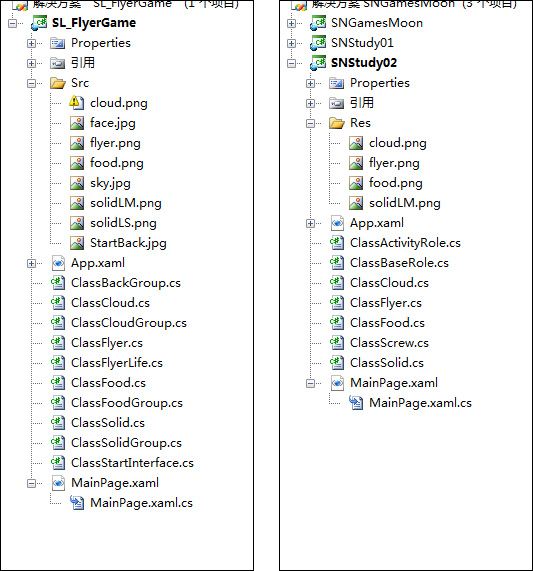Click the C# file icon of ClassScrew.cs
Image resolution: width=533 pixels, height=571 pixels.
(x=337, y=343)
